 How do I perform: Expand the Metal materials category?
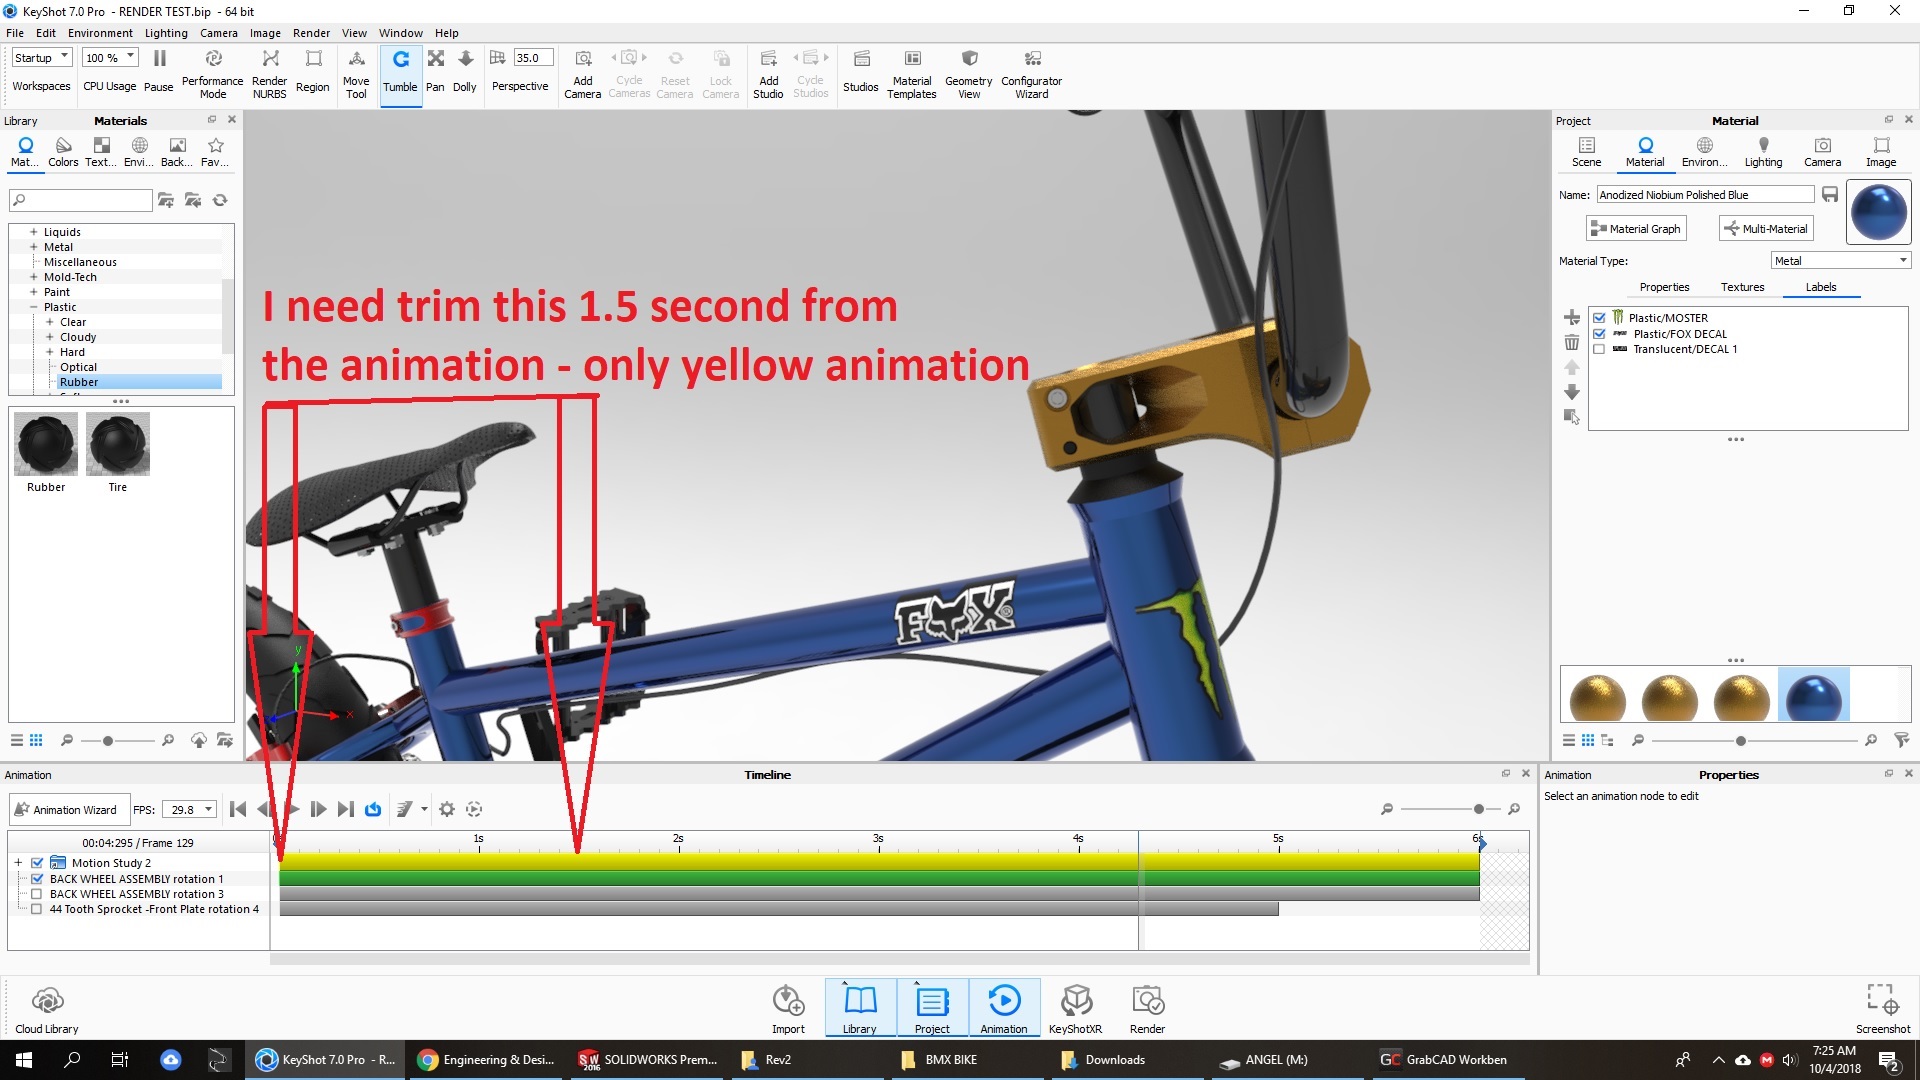click(x=33, y=247)
